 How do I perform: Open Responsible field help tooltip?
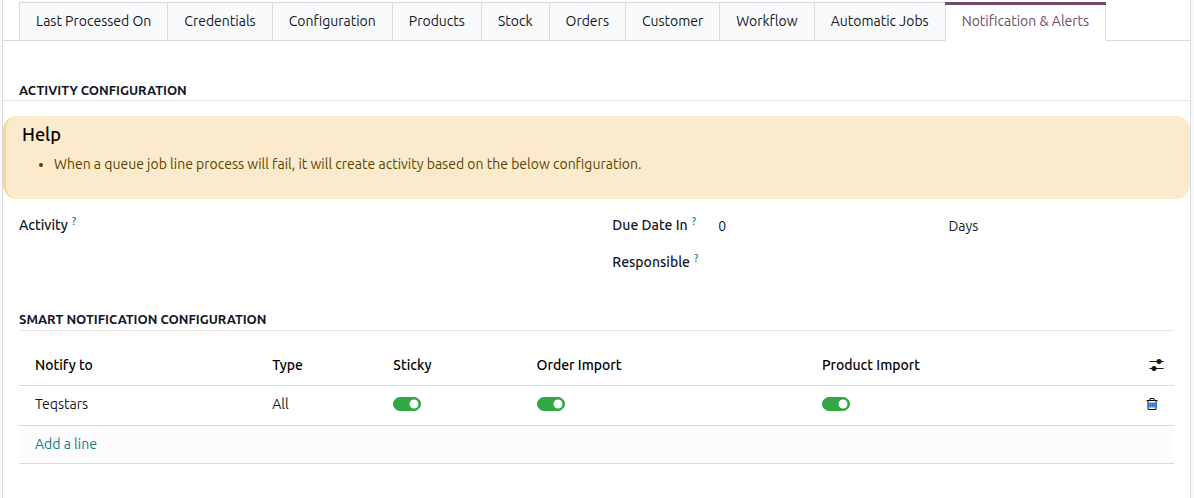pyautogui.click(x=696, y=259)
